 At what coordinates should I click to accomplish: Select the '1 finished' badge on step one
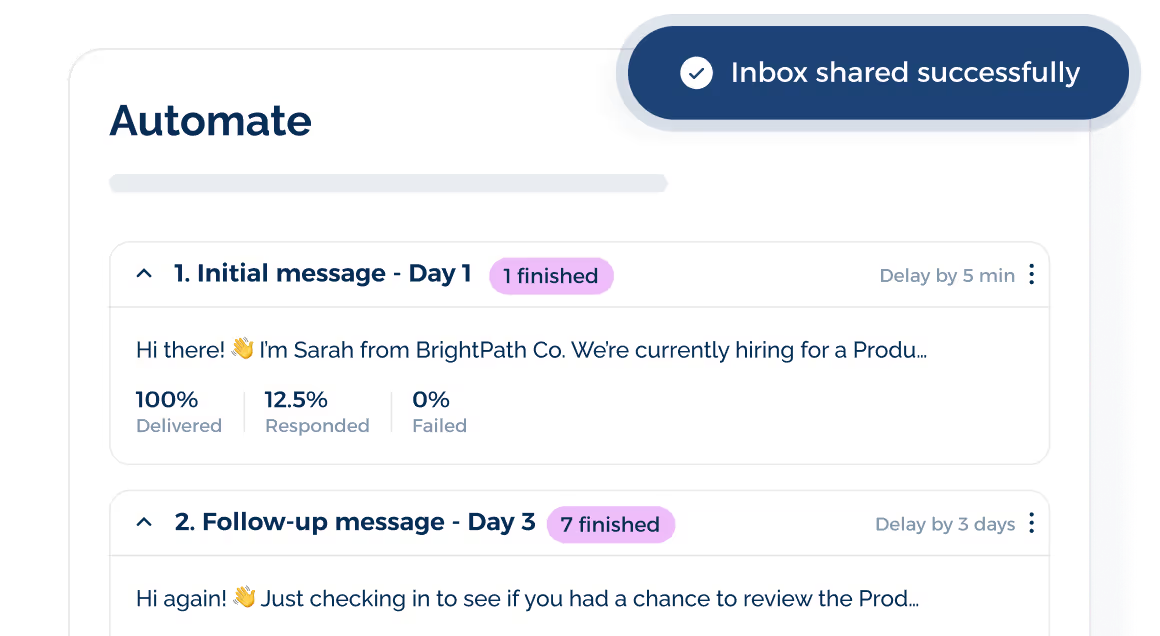pyautogui.click(x=551, y=276)
